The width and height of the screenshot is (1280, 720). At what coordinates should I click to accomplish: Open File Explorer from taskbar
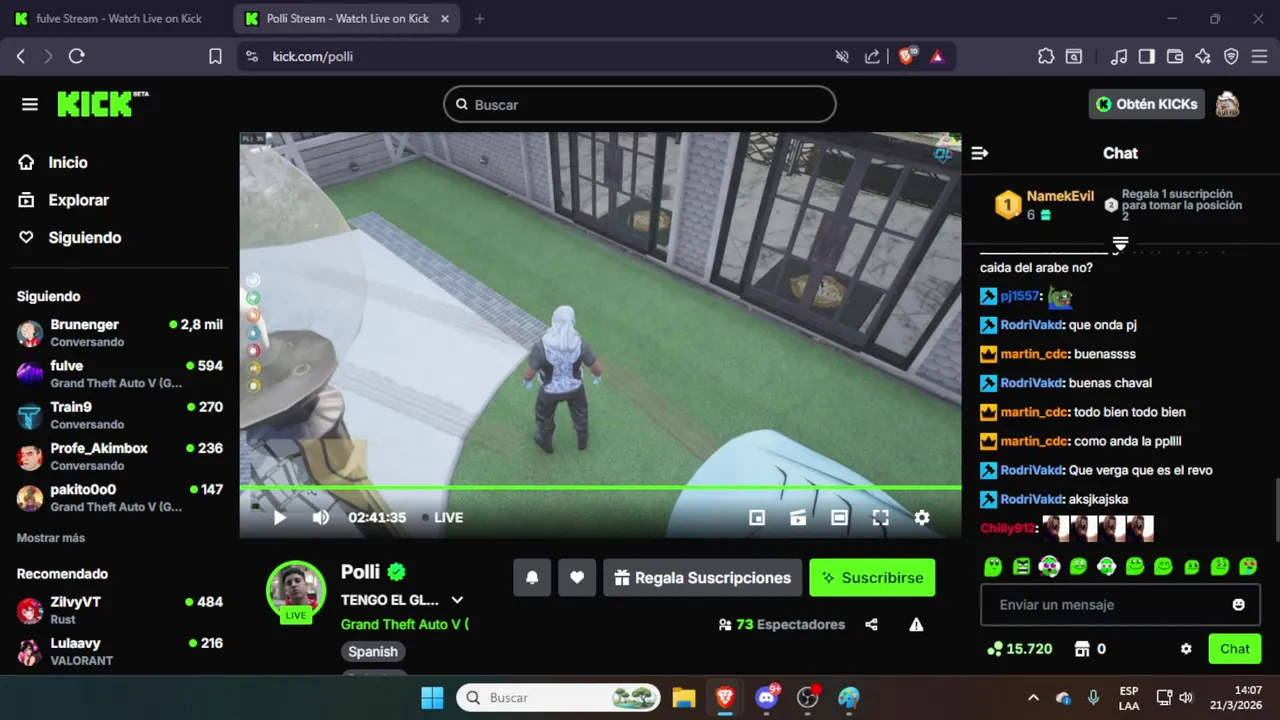[683, 697]
